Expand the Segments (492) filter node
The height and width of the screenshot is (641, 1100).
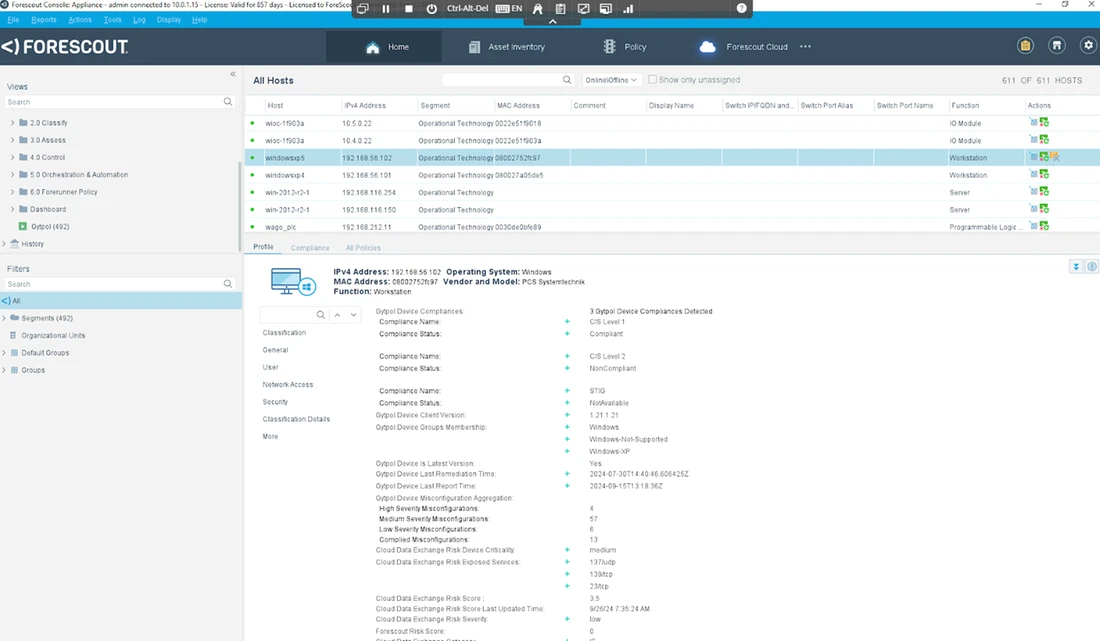(x=5, y=318)
